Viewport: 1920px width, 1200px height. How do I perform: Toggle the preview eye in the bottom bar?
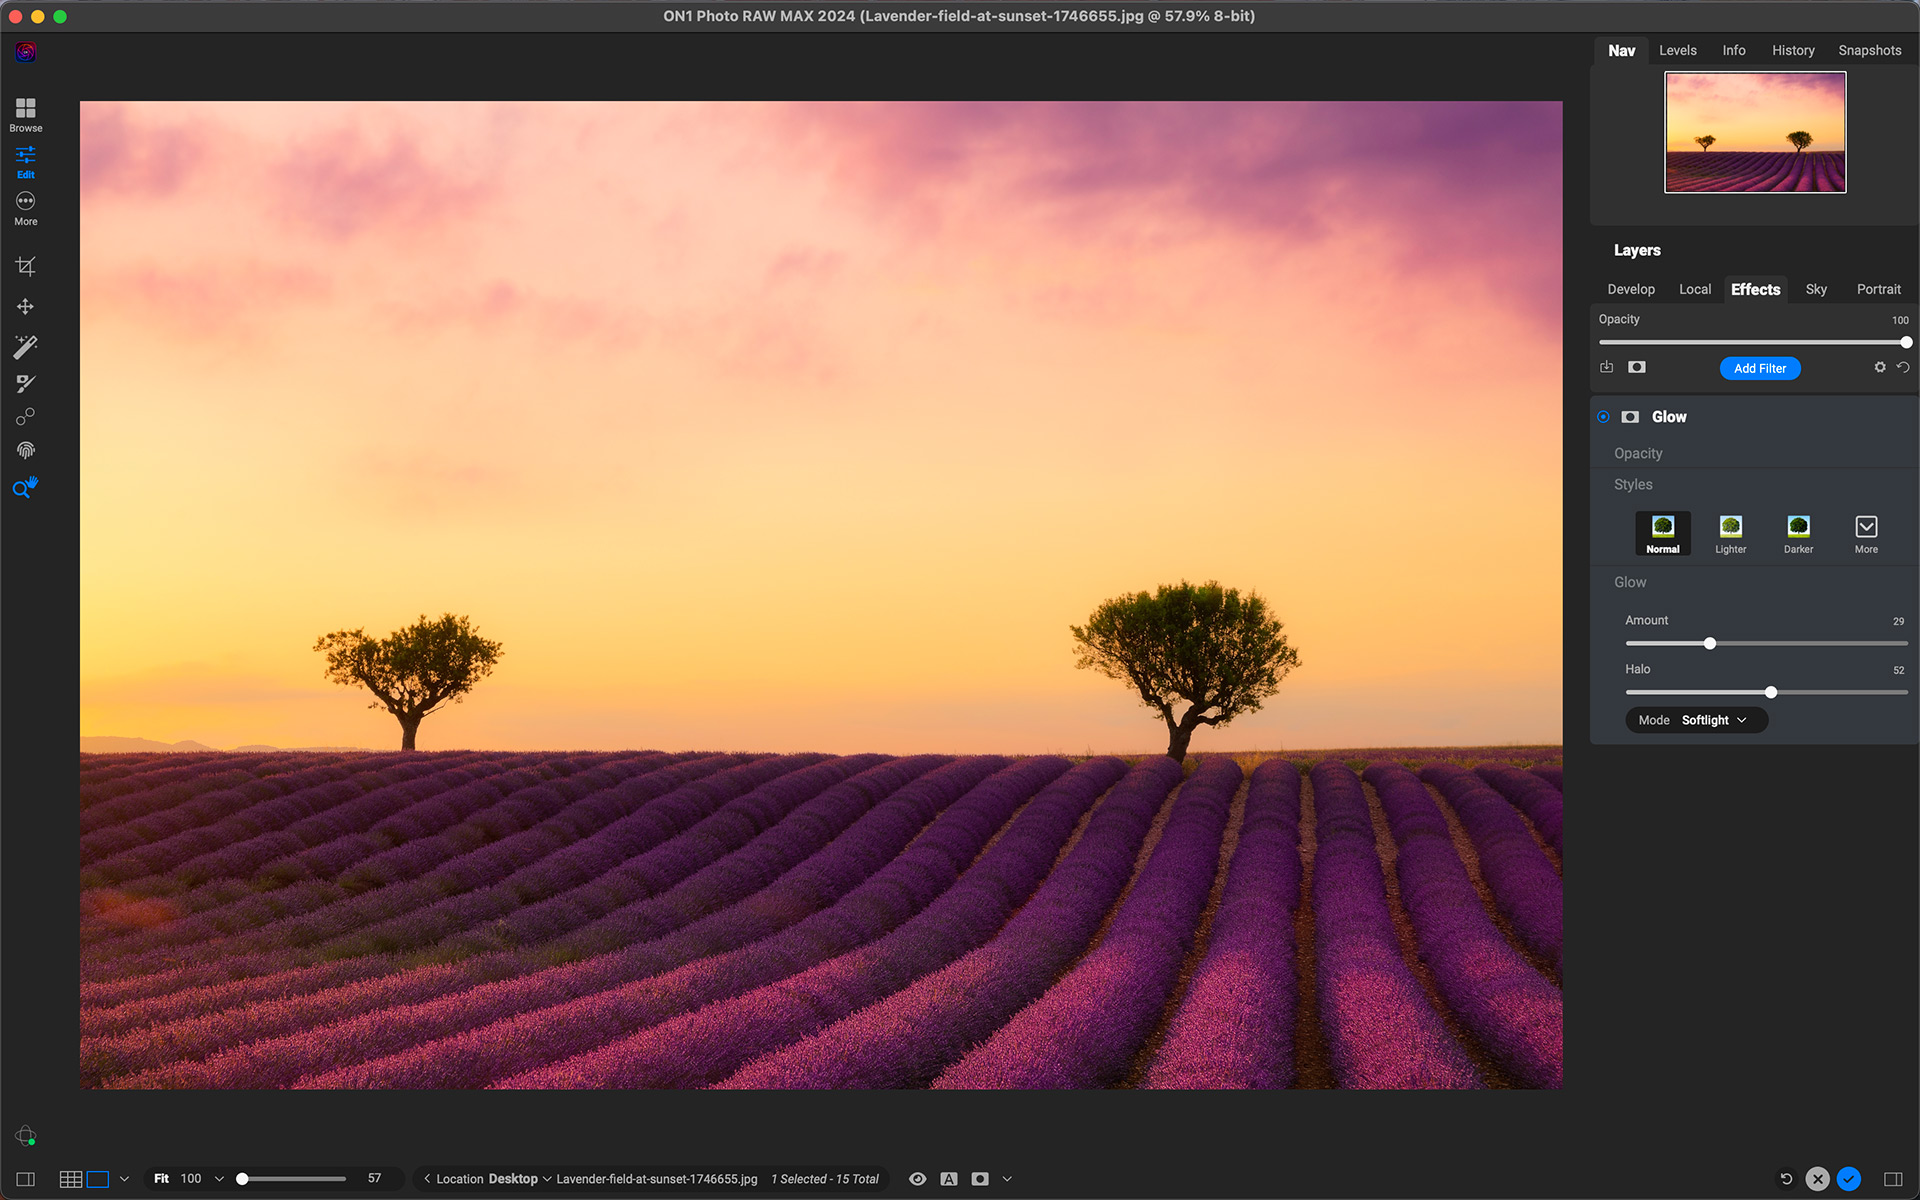[x=917, y=1178]
